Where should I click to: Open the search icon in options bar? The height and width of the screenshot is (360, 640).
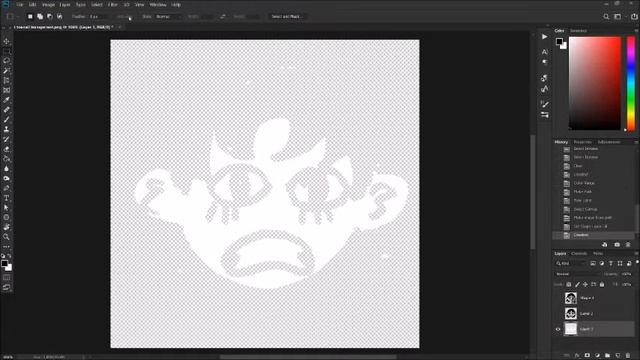[606, 17]
